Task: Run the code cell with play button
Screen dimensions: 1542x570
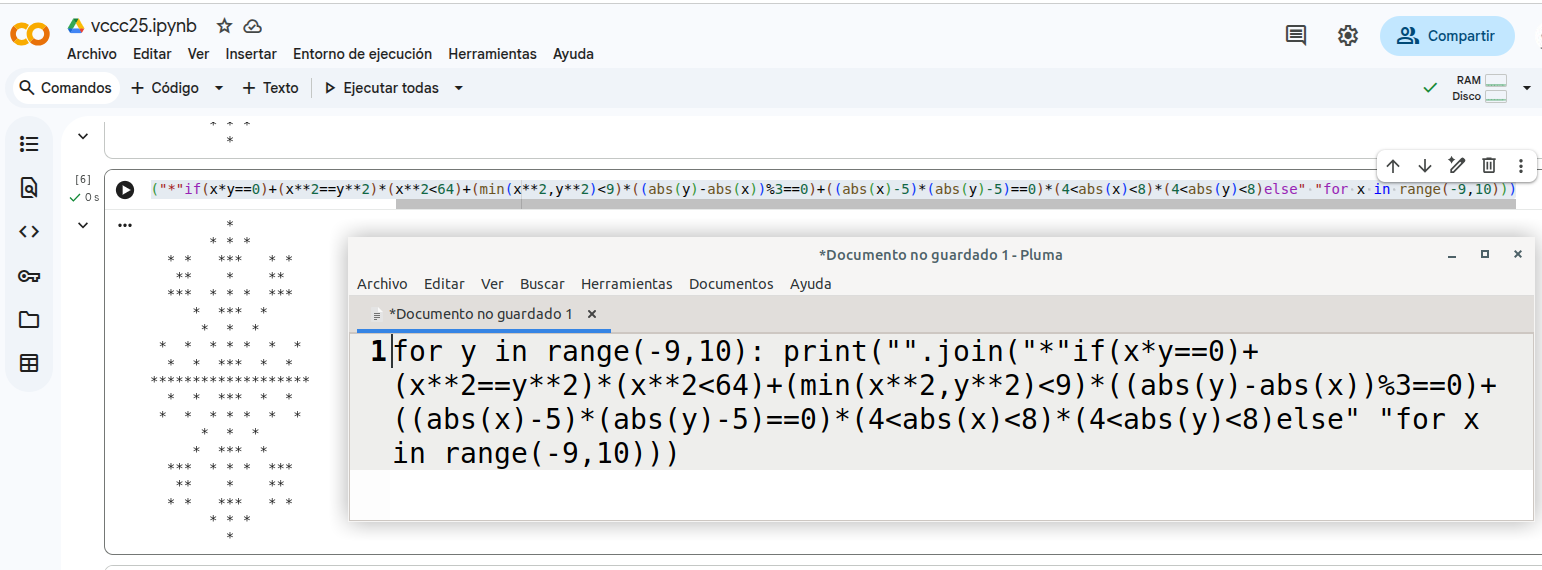Action: 125,190
